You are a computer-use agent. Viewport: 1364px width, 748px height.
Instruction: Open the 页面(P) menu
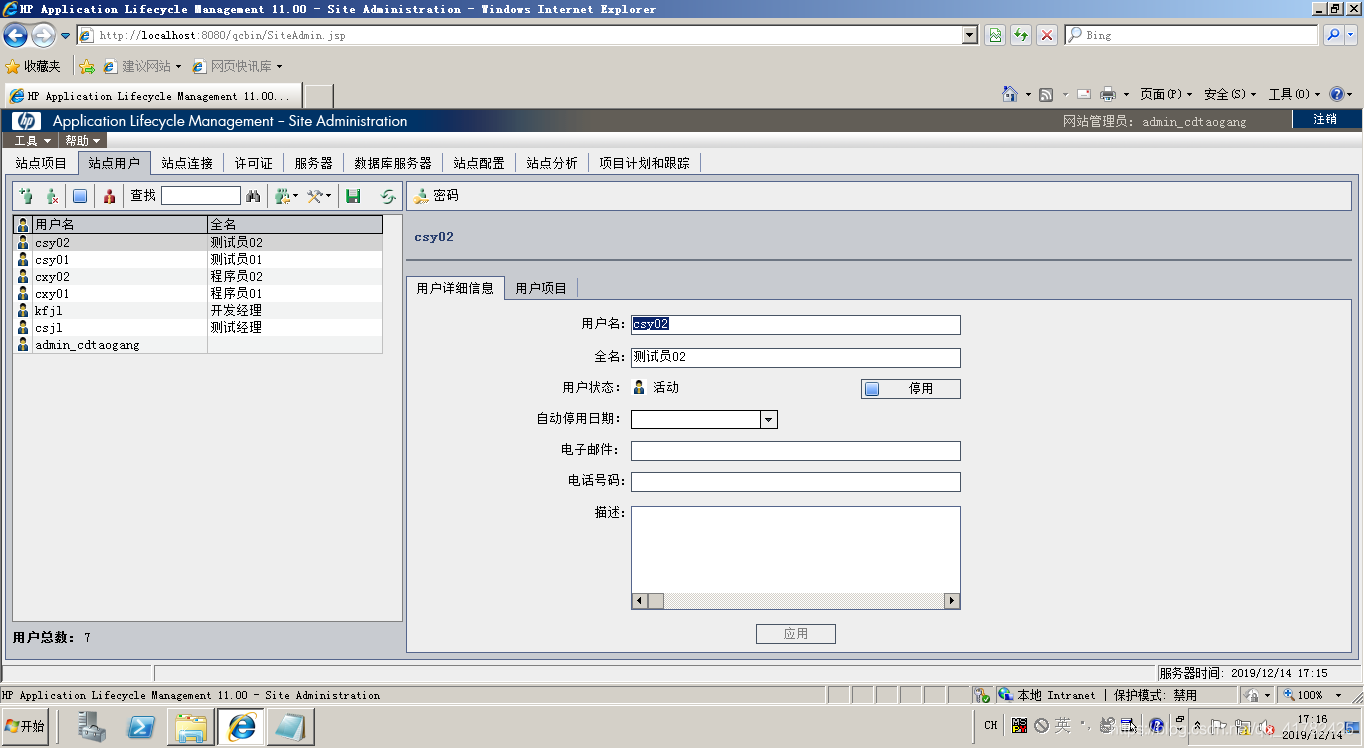(1167, 94)
